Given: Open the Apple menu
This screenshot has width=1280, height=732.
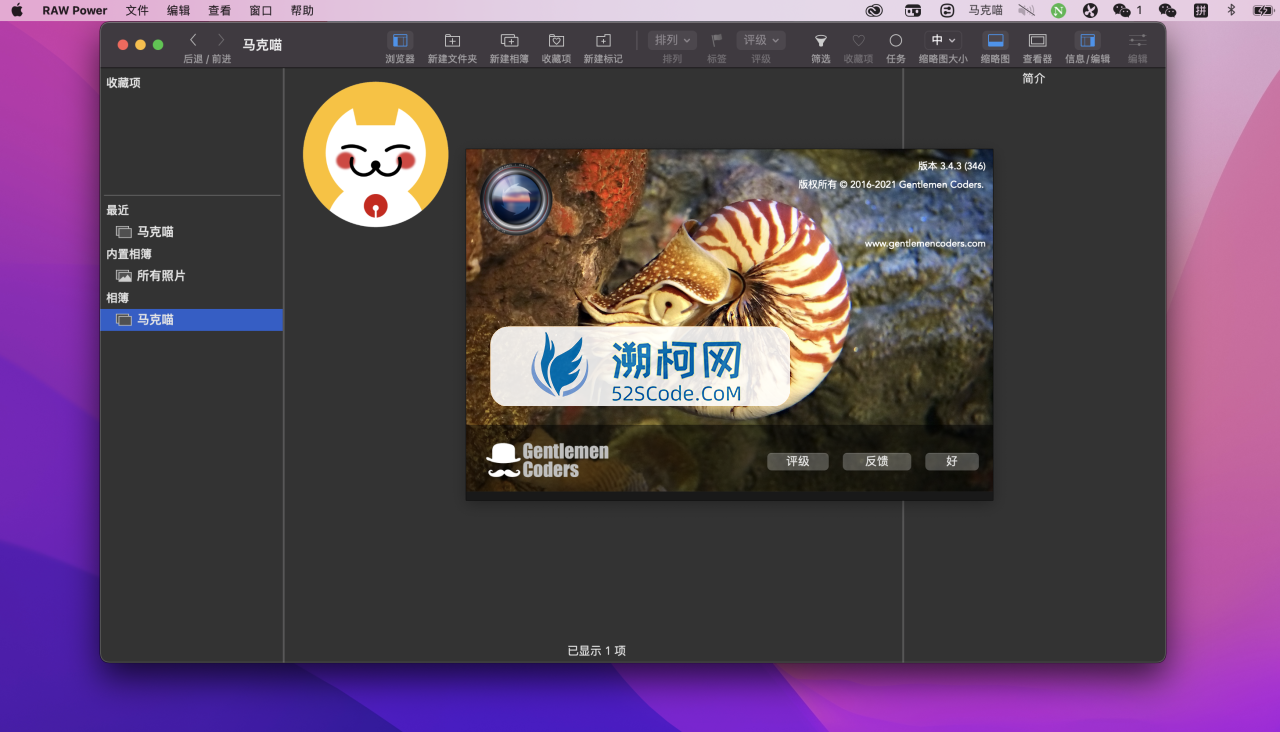Looking at the screenshot, I should pos(17,11).
